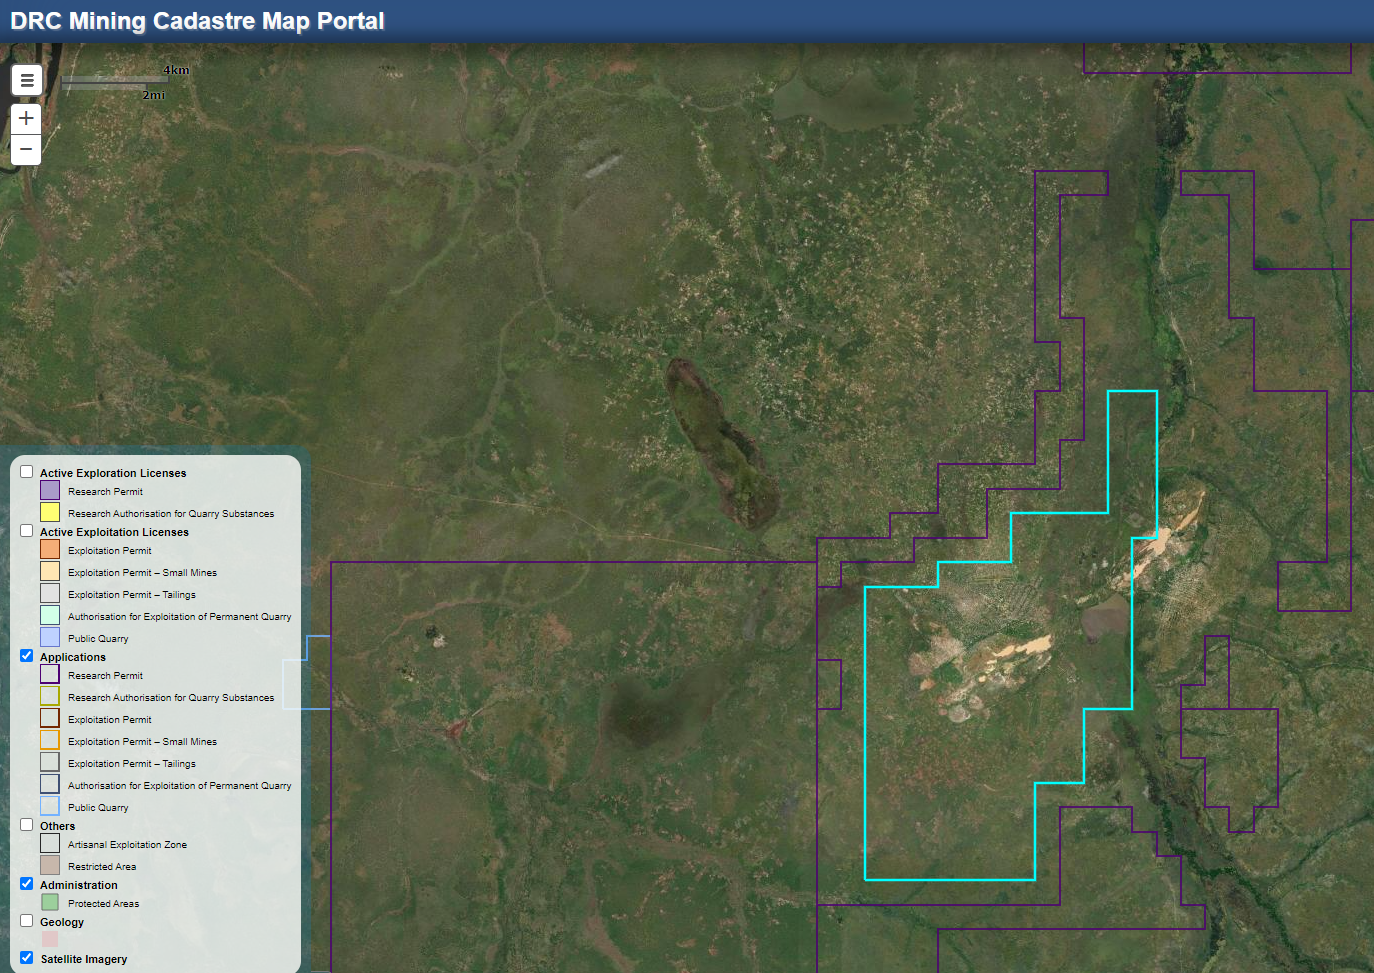Turn off Satellite Imagery basemap
This screenshot has height=973, width=1374.
27,958
